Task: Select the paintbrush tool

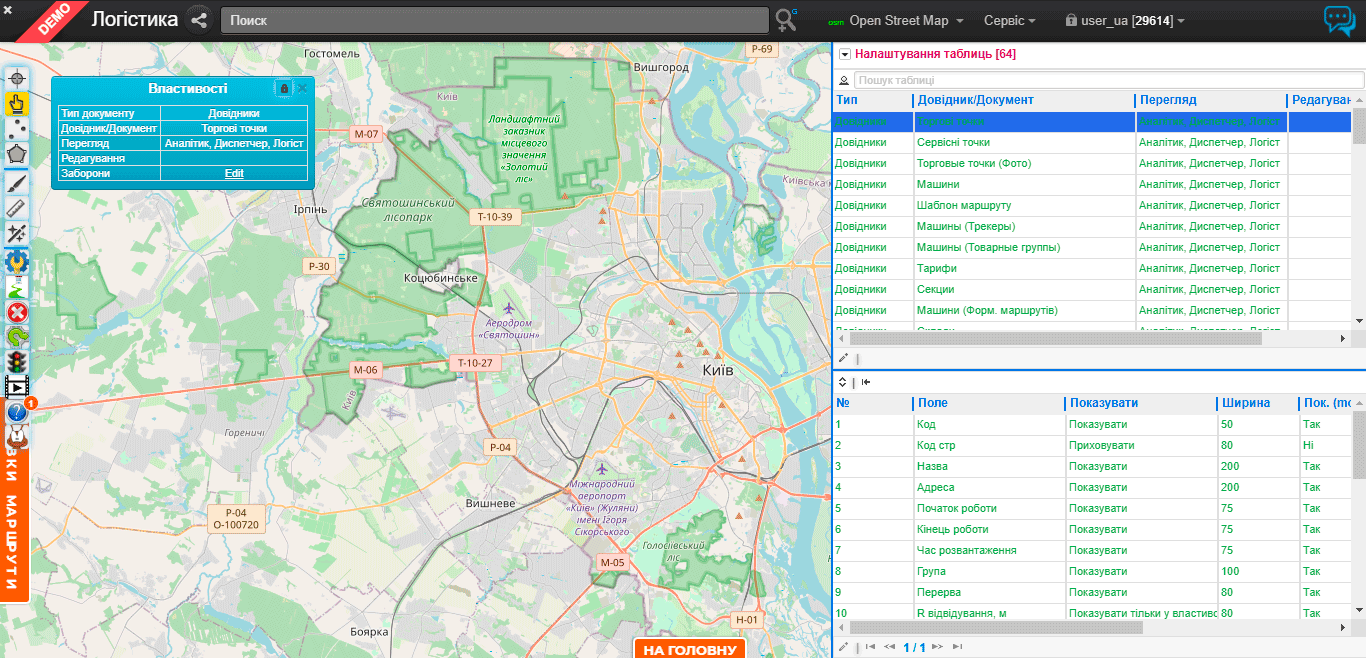Action: pos(17,181)
